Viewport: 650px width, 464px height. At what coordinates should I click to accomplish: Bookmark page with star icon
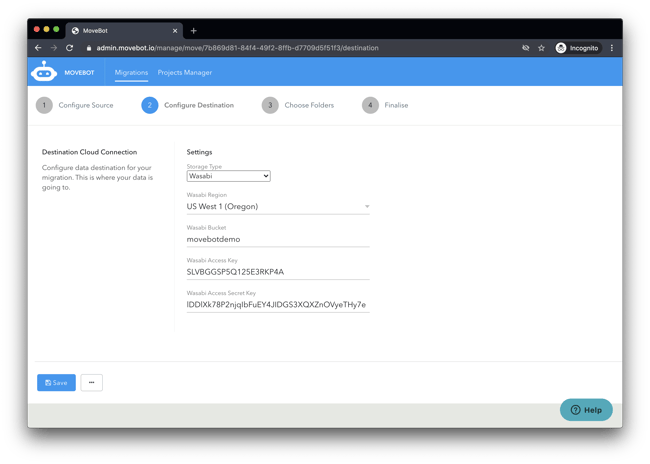click(541, 48)
